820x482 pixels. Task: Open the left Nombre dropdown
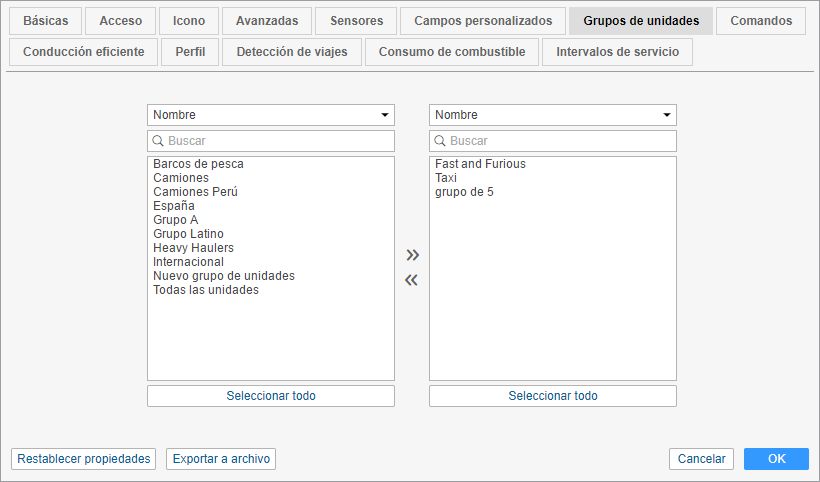point(271,115)
